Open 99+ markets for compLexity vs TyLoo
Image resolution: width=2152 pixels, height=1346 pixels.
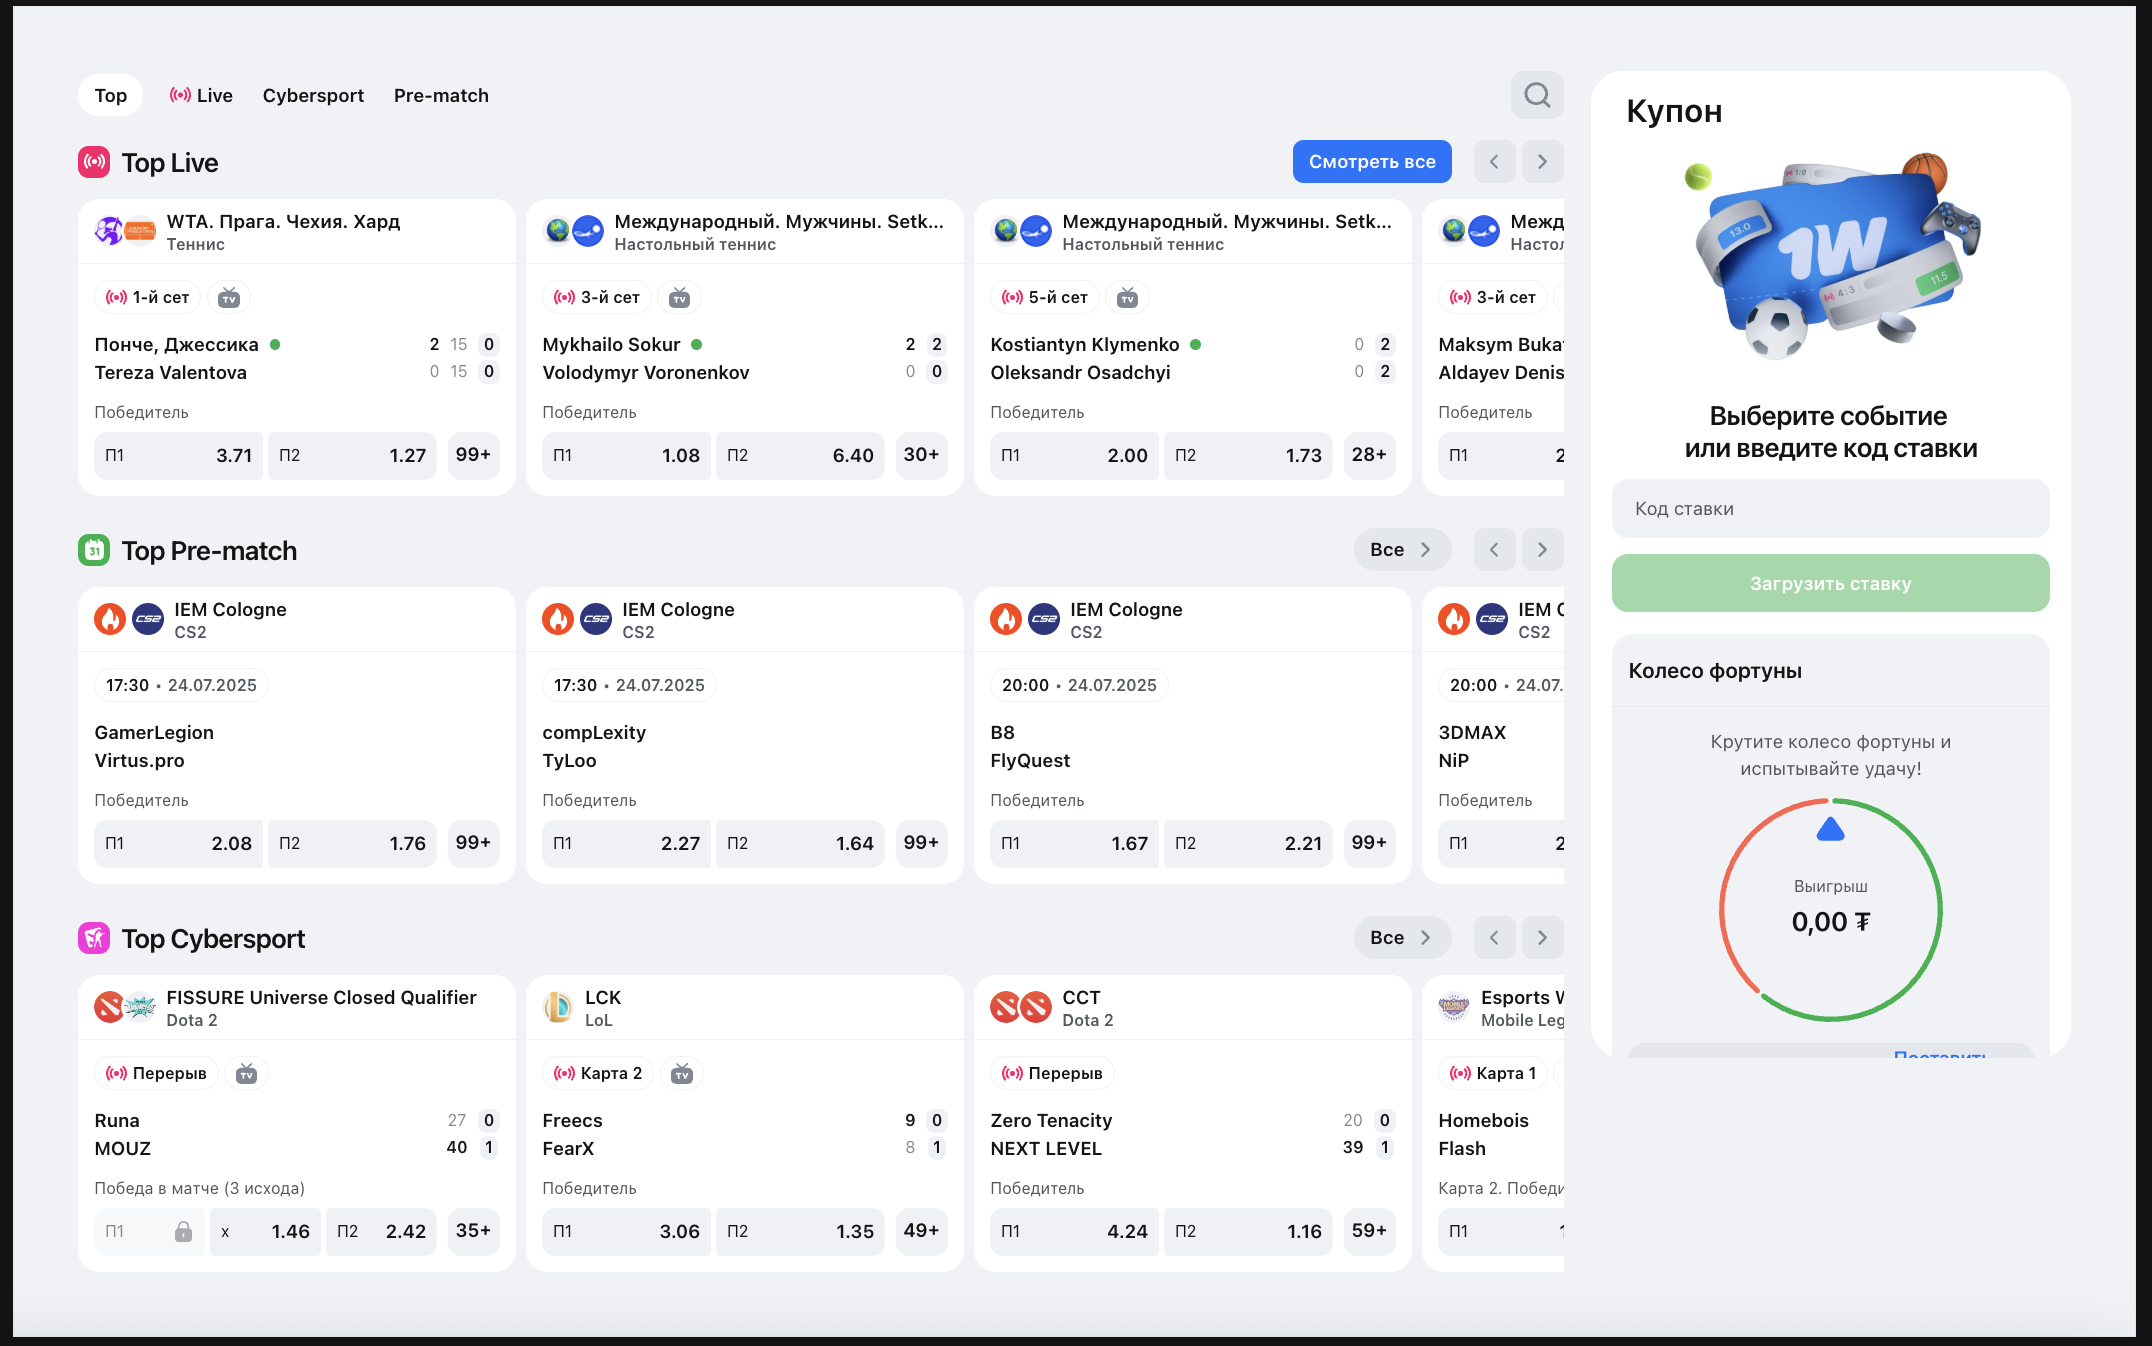921,843
